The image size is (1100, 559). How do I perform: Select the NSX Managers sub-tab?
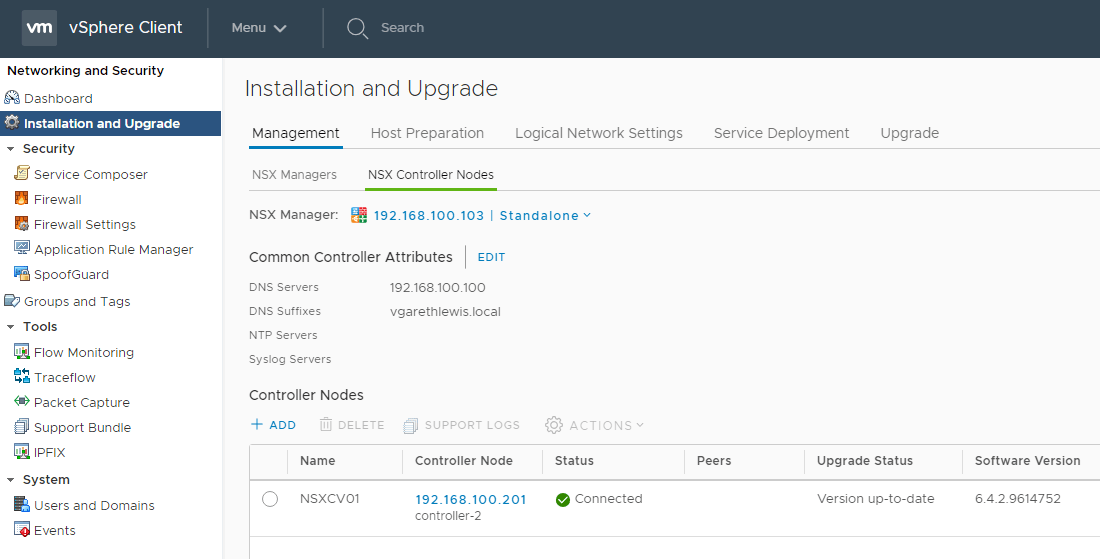pyautogui.click(x=294, y=175)
